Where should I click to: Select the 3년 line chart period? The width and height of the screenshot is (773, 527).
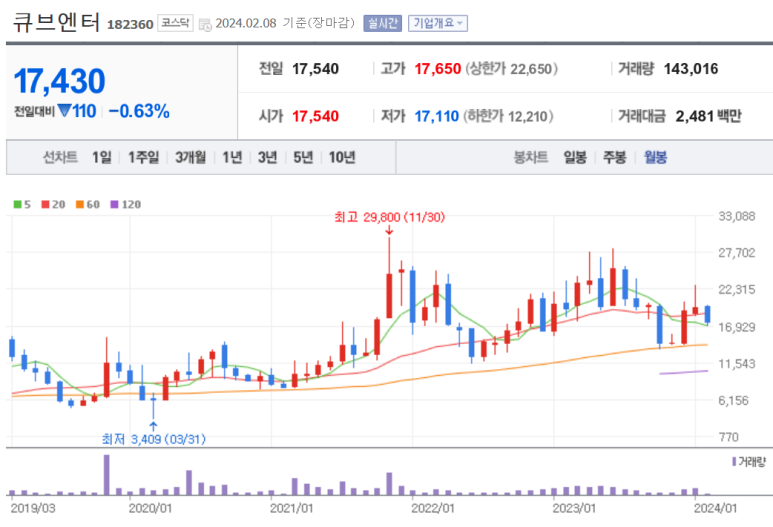click(267, 157)
